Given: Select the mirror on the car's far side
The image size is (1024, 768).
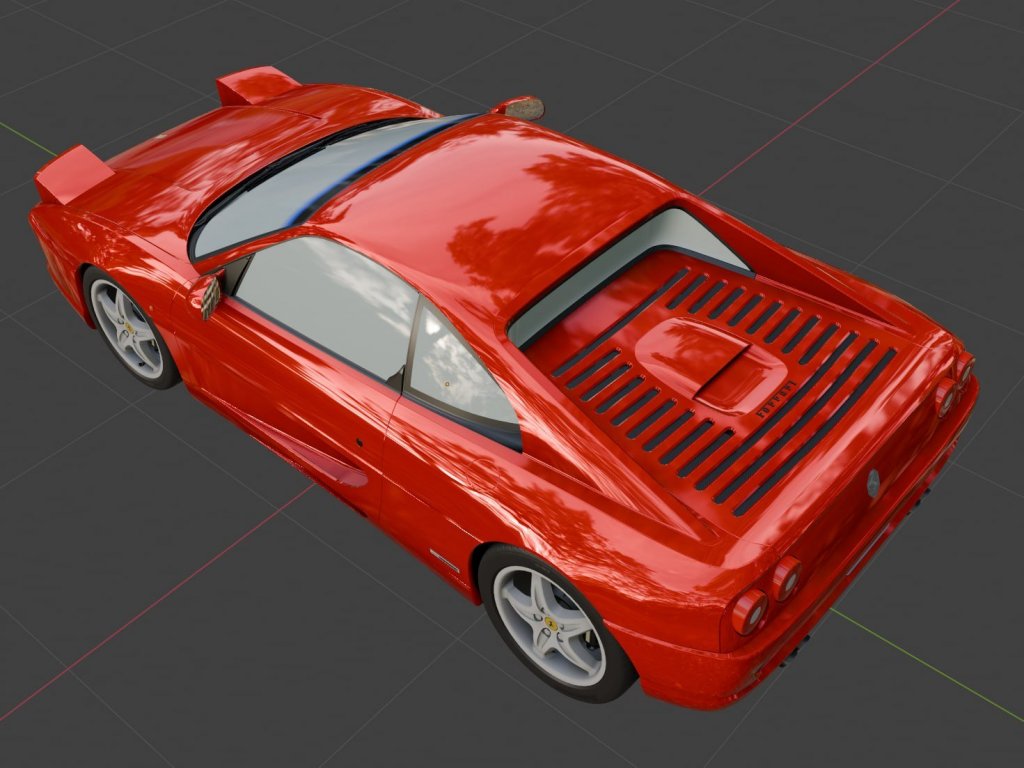Looking at the screenshot, I should click(x=520, y=108).
